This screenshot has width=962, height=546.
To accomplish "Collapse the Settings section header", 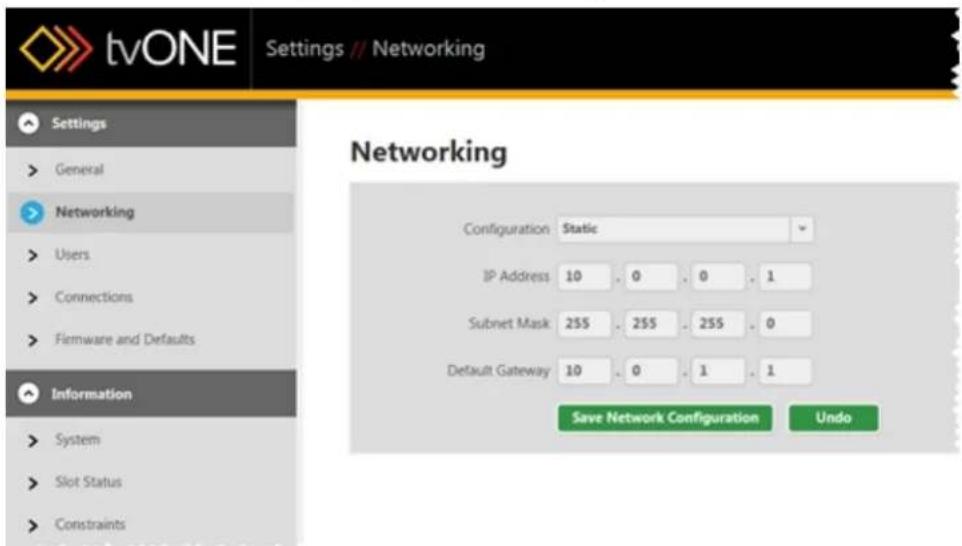I will coord(151,123).
